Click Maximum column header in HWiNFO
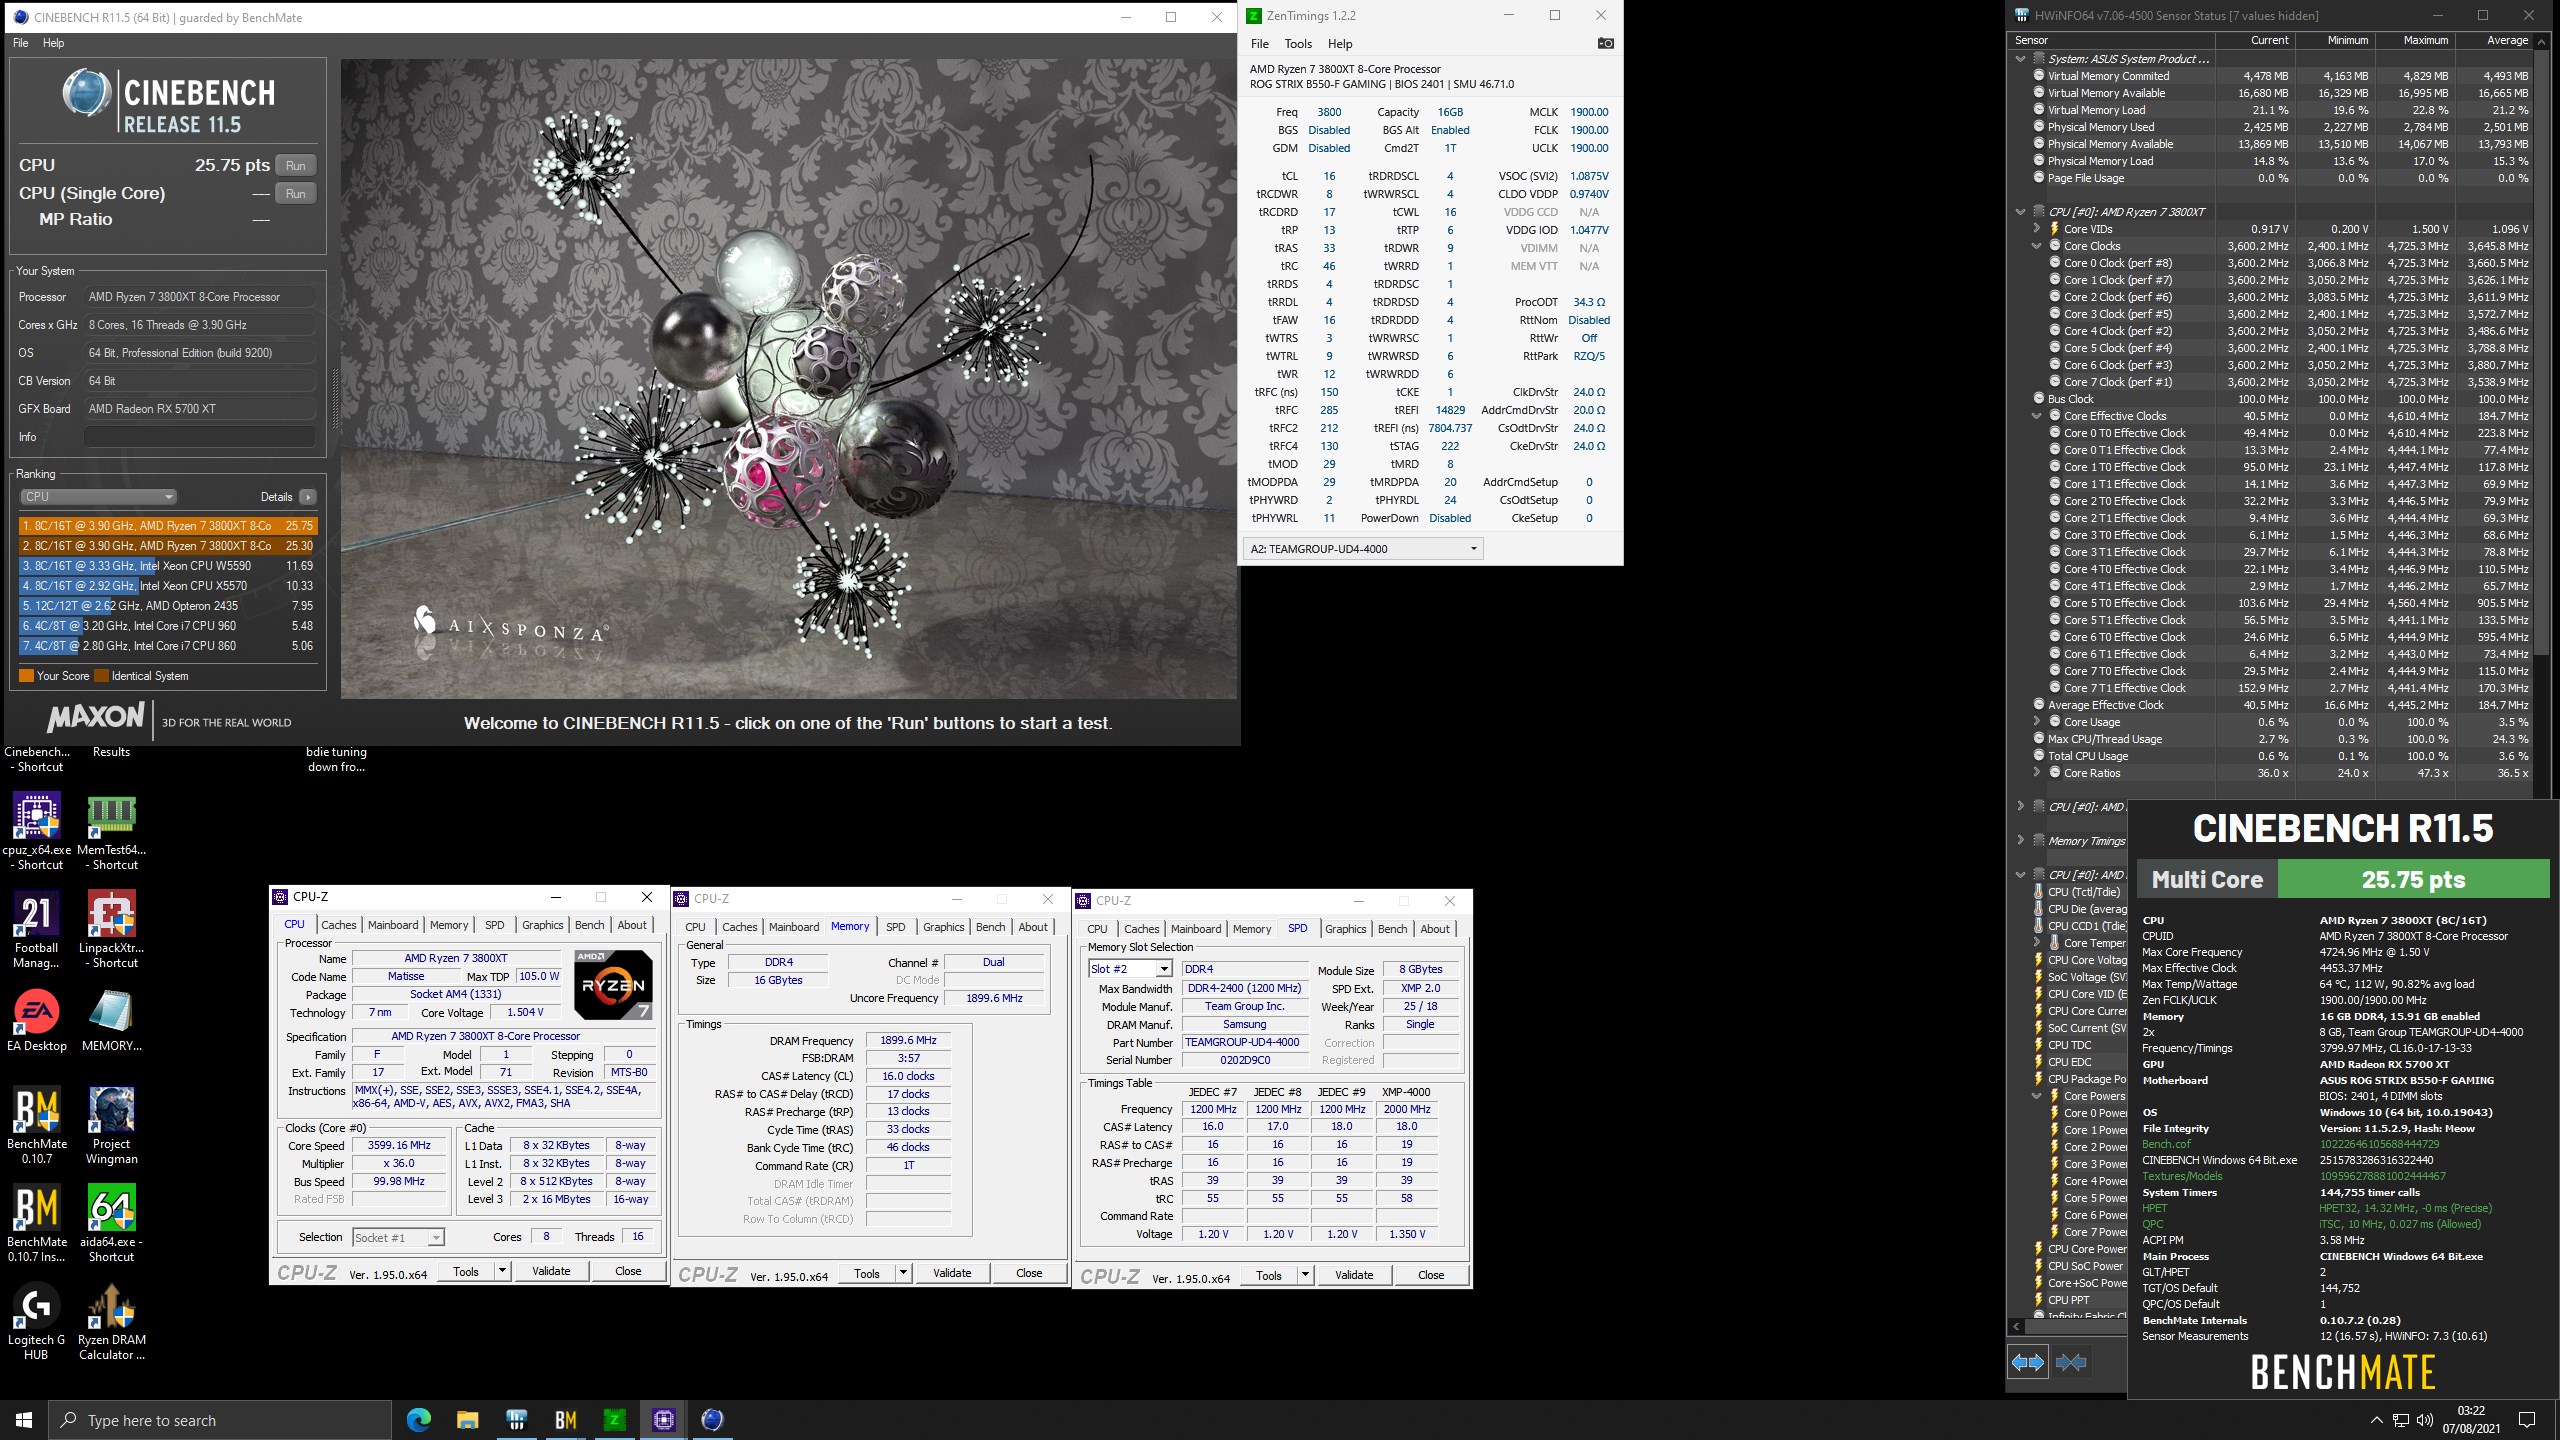Screen dimensions: 2560x1440 (x=2417, y=41)
